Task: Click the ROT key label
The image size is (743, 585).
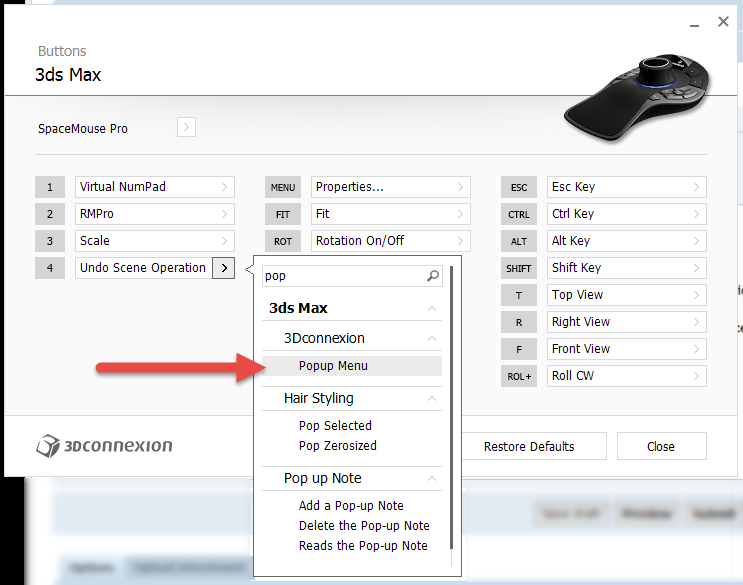Action: click(283, 241)
